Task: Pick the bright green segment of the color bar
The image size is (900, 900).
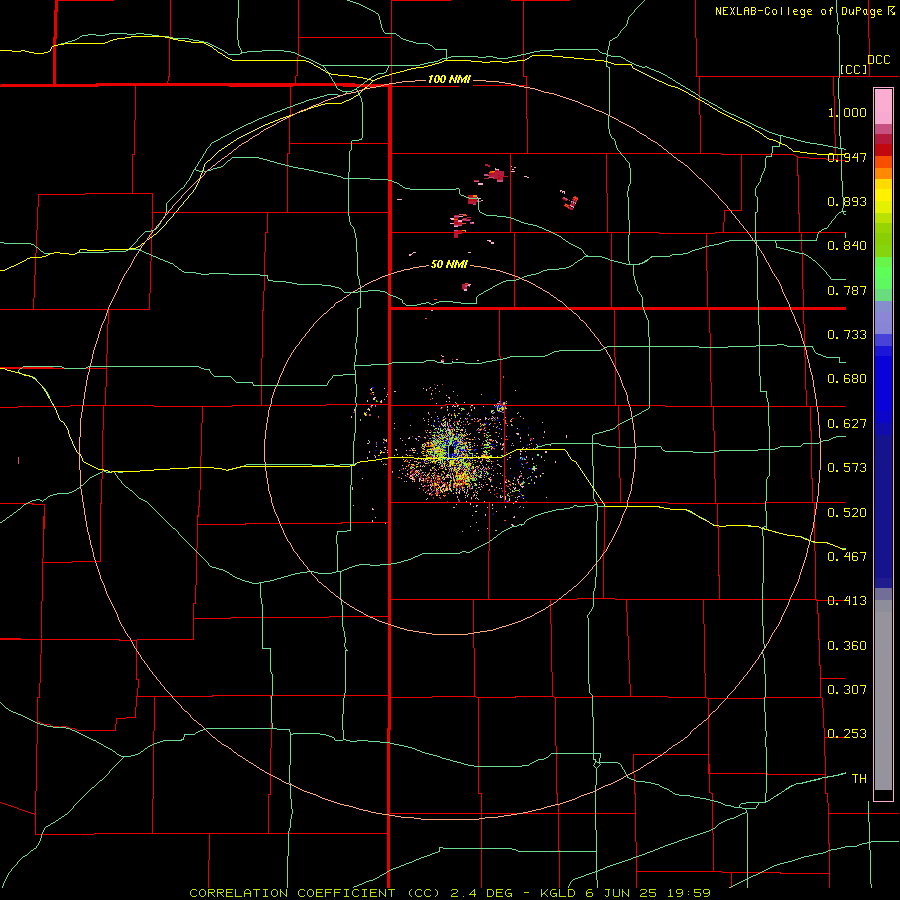Action: [883, 273]
